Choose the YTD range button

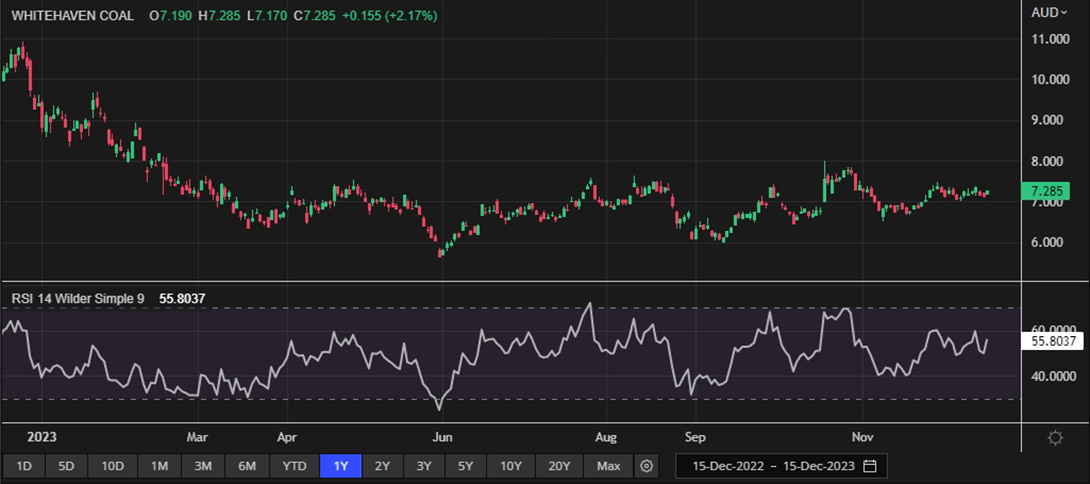[295, 466]
